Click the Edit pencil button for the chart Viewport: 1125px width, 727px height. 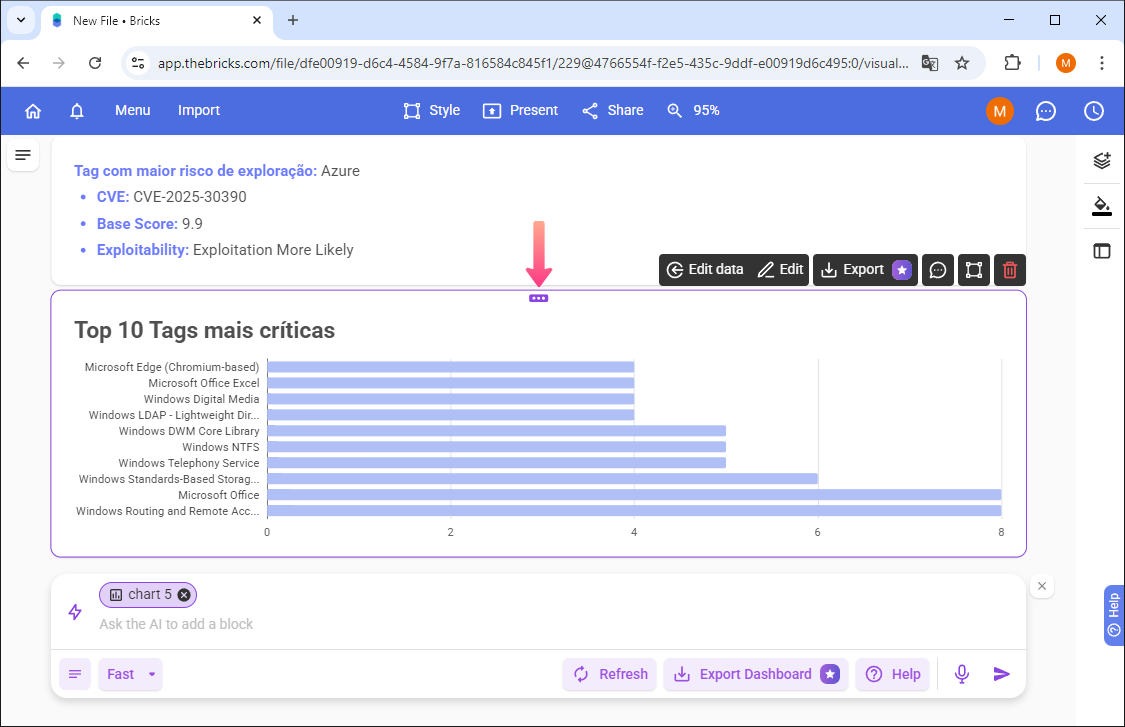[x=781, y=270]
